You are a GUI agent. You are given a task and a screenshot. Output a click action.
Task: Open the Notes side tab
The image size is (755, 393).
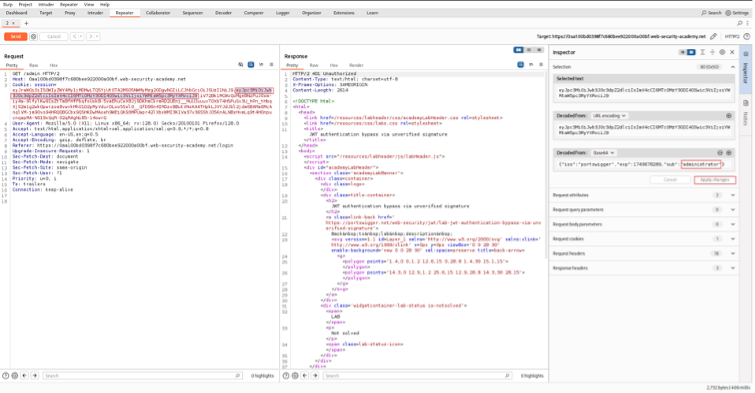pyautogui.click(x=746, y=113)
